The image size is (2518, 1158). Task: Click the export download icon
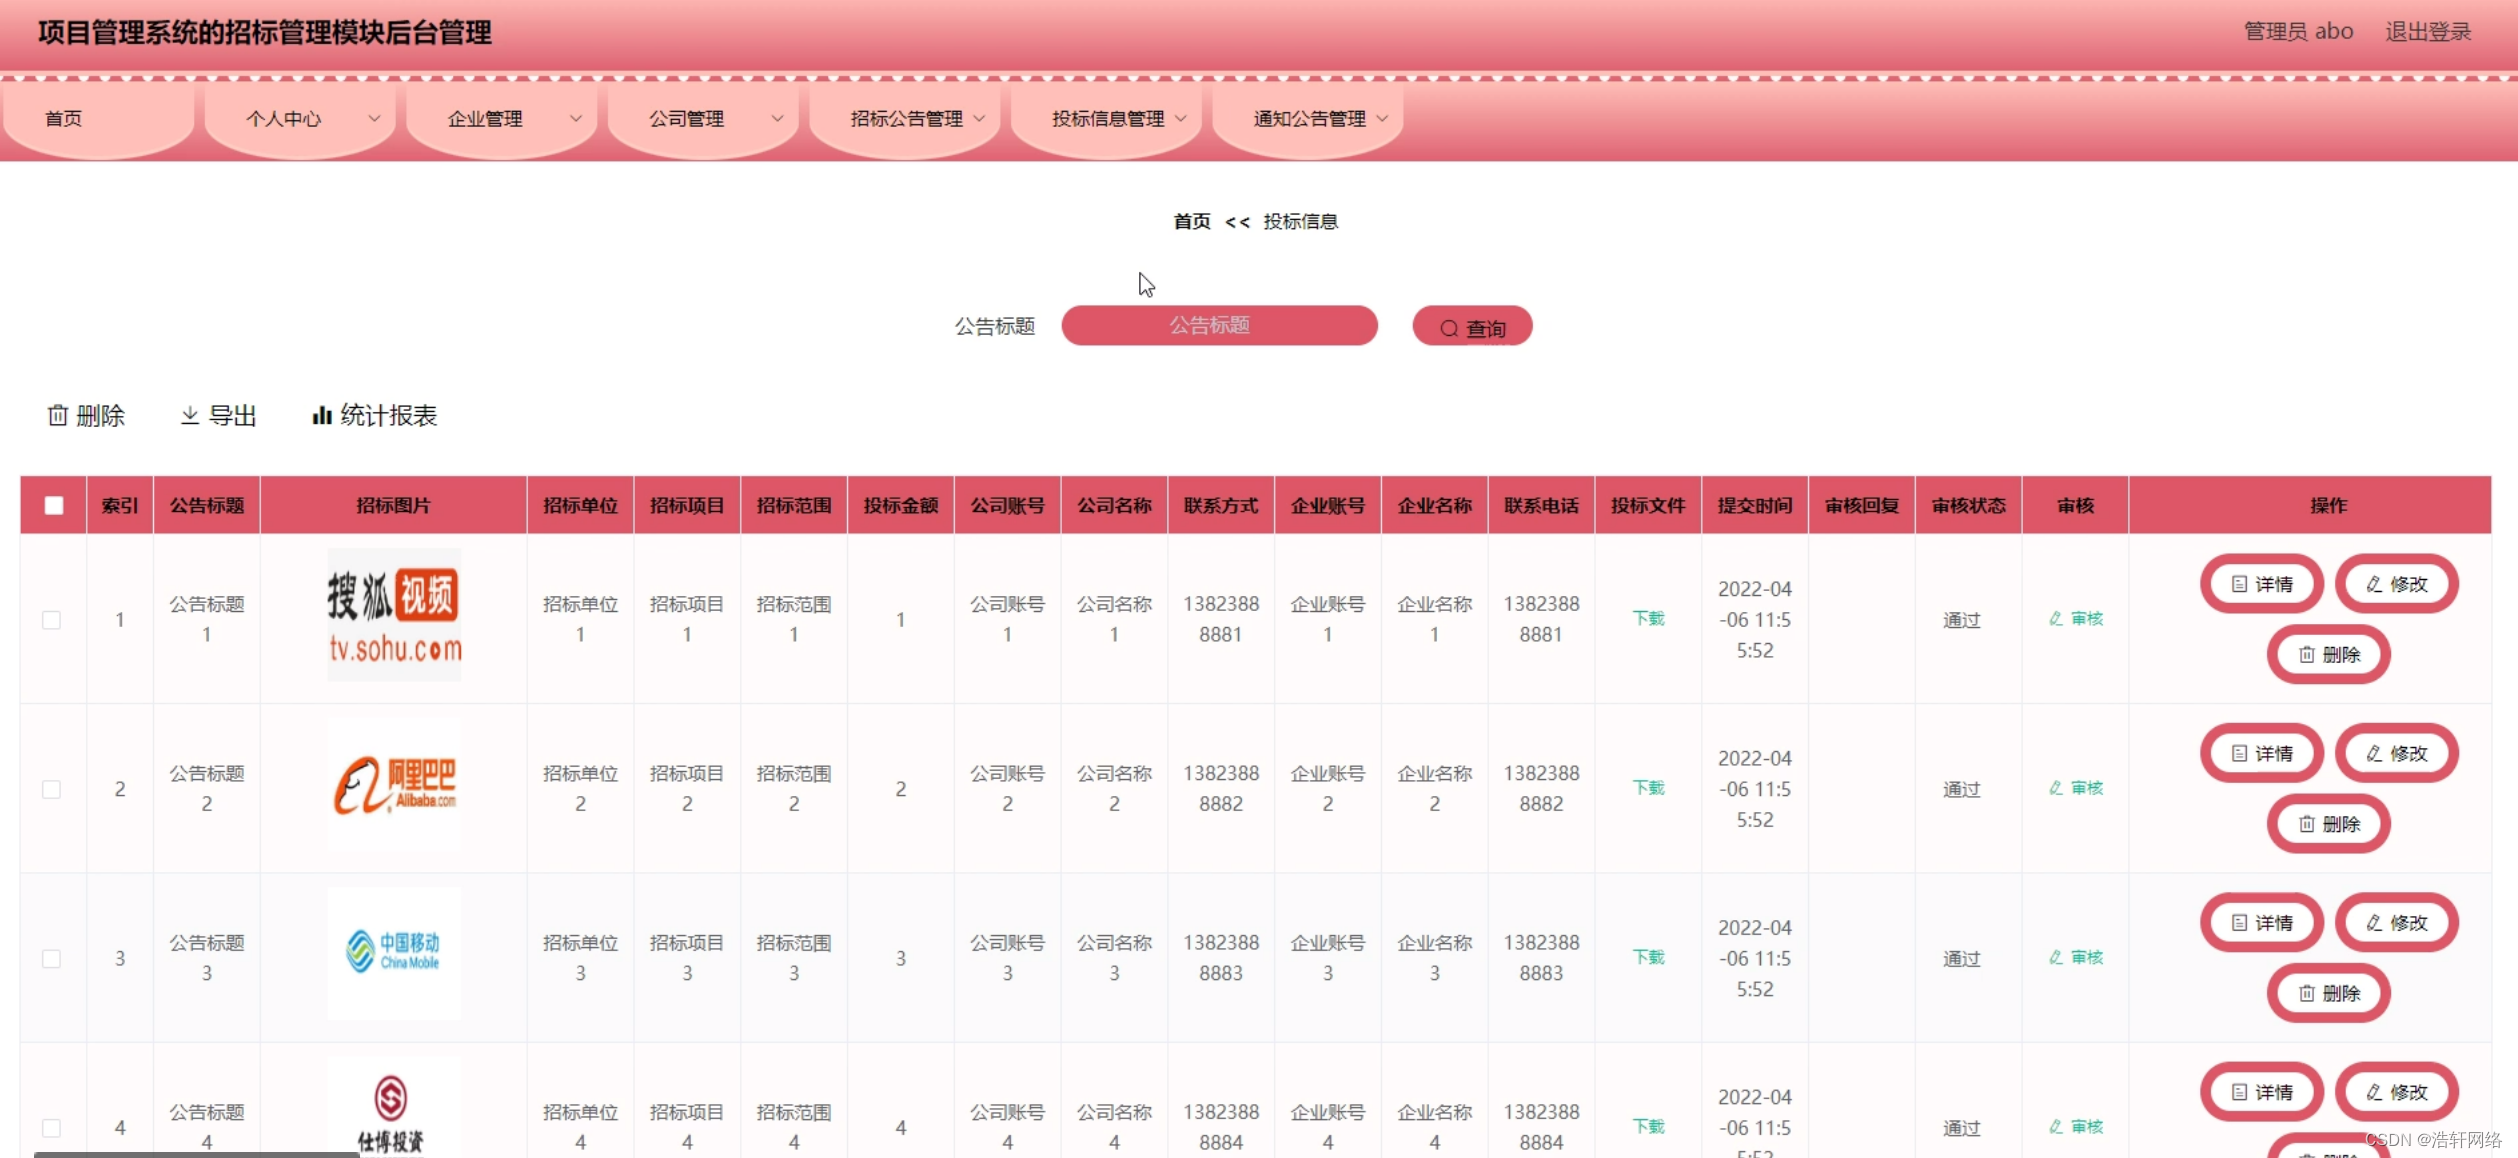[x=189, y=416]
